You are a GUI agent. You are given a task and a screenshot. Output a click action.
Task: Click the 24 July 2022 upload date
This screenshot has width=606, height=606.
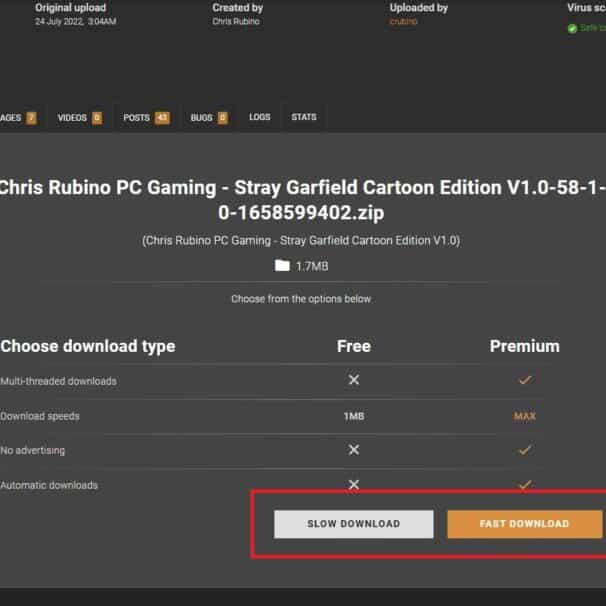[x=76, y=22]
